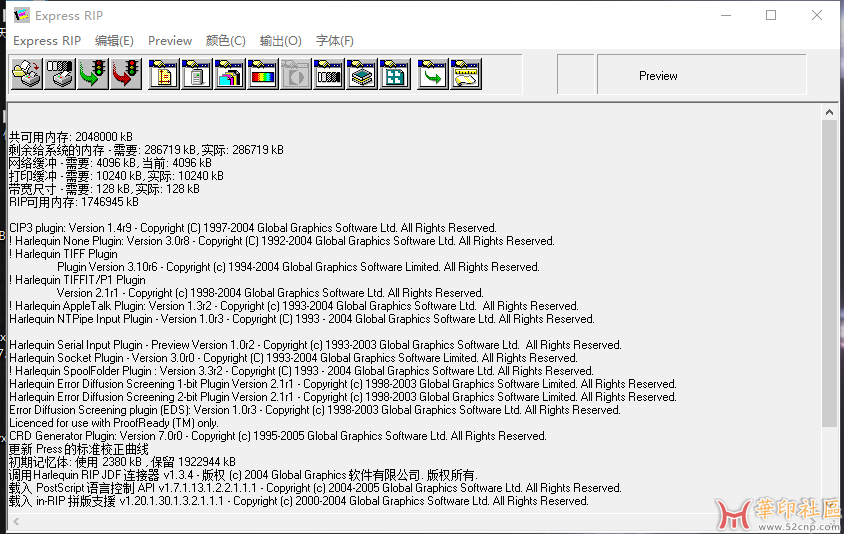Click the Print File printer icon
The width and height of the screenshot is (844, 534).
(26, 74)
